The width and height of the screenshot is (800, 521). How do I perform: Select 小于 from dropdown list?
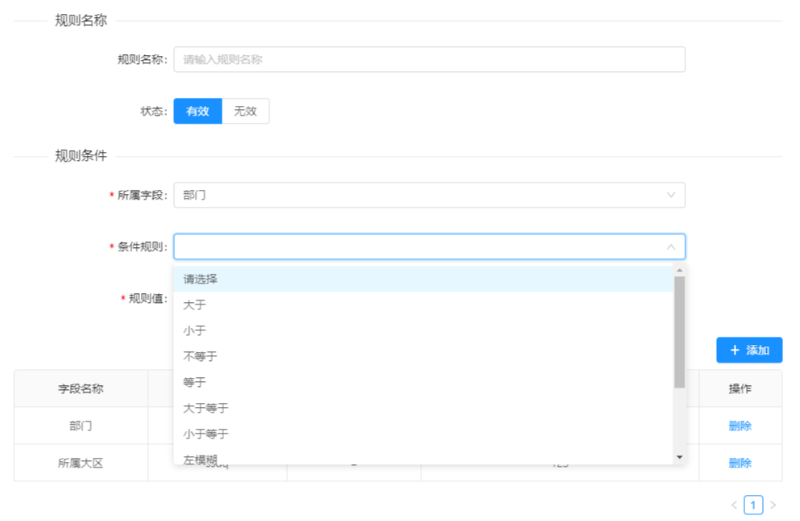(x=423, y=331)
